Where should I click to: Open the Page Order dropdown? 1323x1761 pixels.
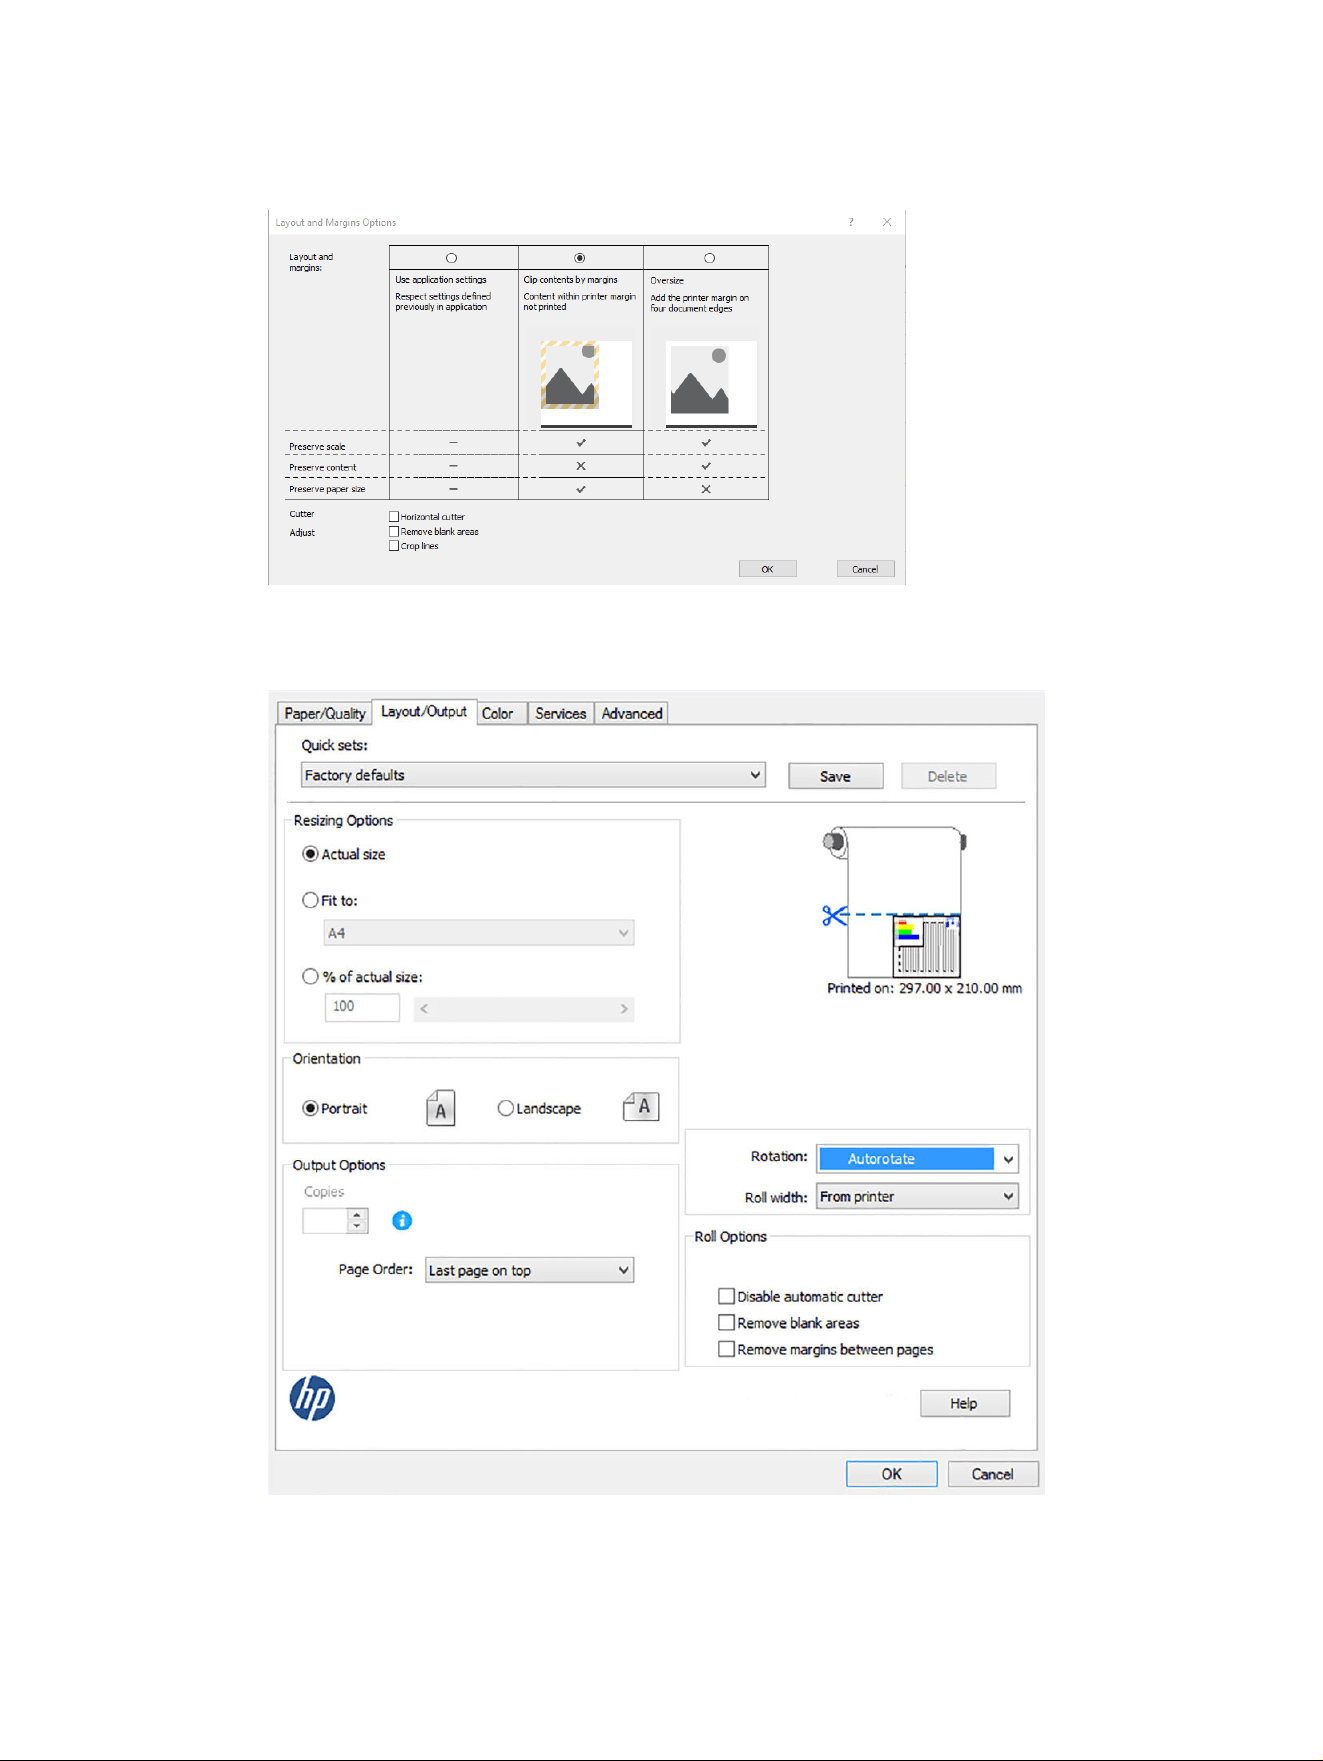click(x=529, y=1270)
